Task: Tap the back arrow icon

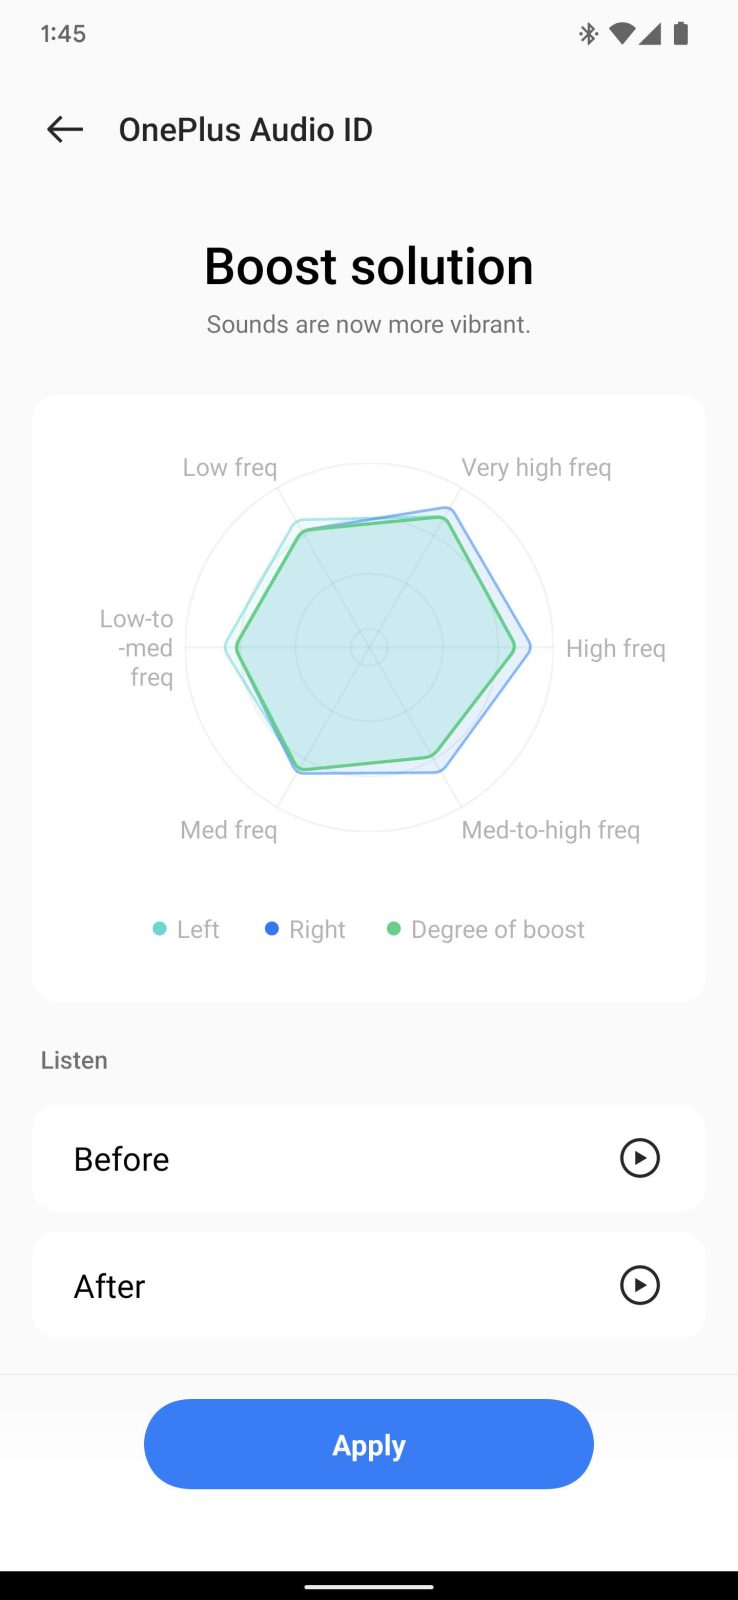Action: coord(65,129)
